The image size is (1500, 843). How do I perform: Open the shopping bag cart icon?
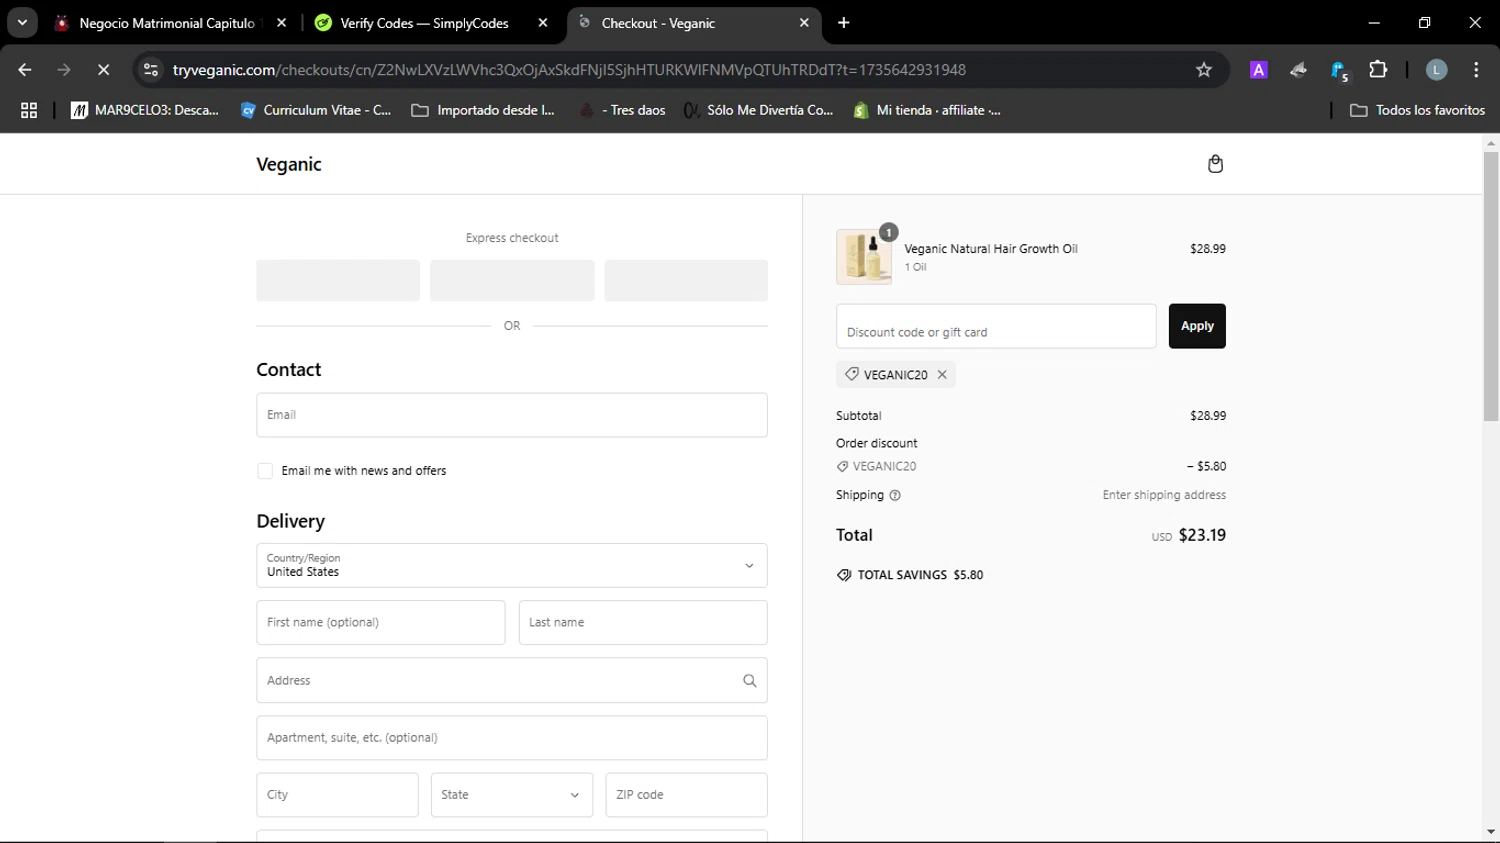[x=1215, y=164]
